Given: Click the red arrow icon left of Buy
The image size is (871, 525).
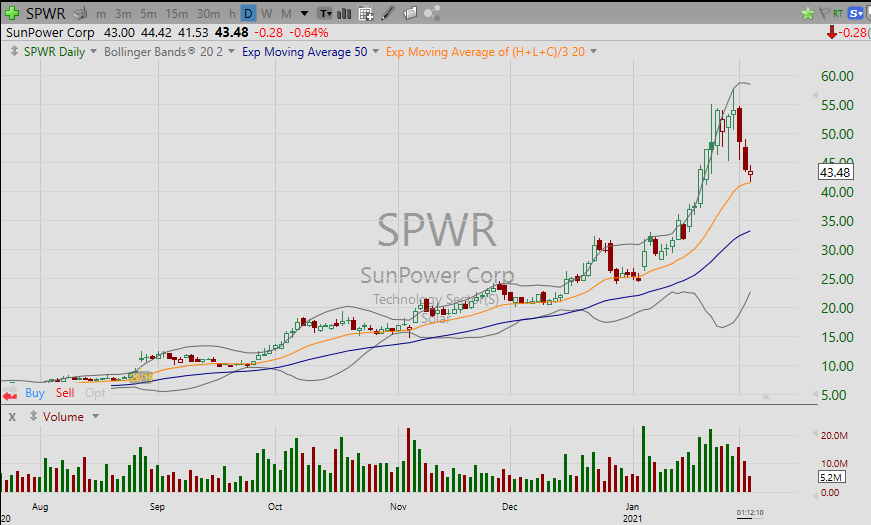Looking at the screenshot, I should pyautogui.click(x=9, y=396).
